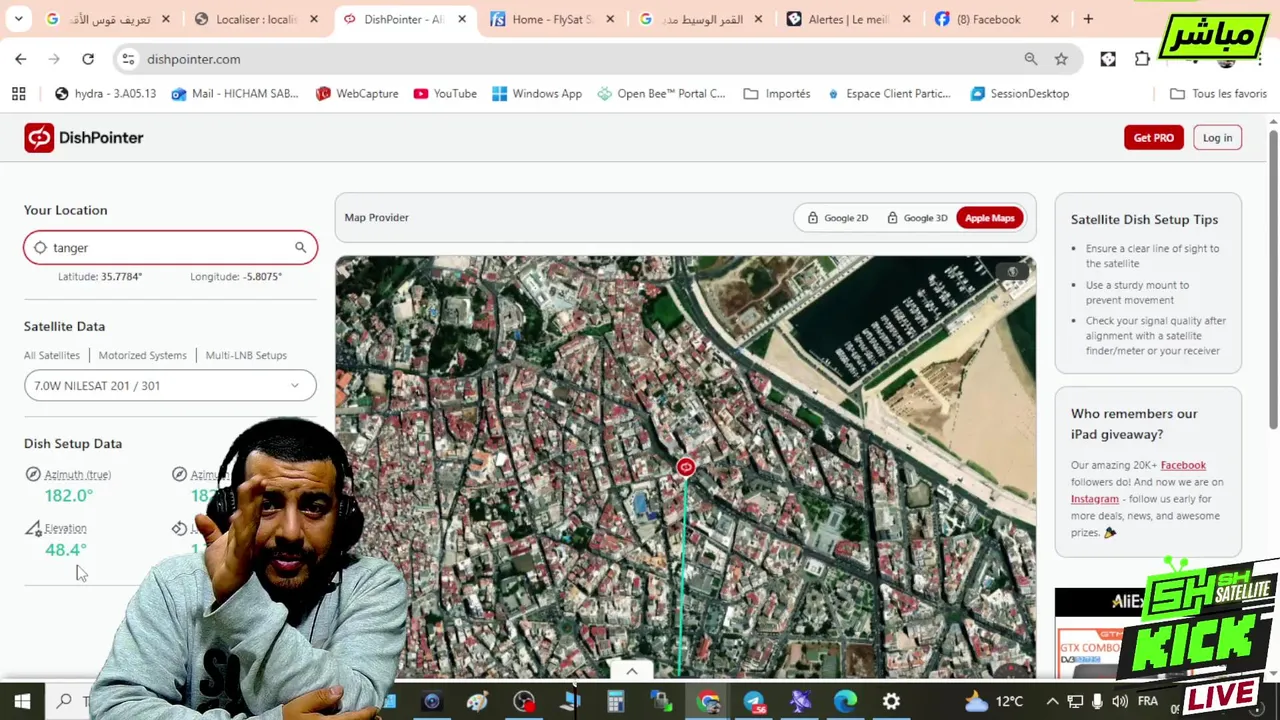
Task: Open the Open Bee Portal bookmark
Action: click(661, 93)
